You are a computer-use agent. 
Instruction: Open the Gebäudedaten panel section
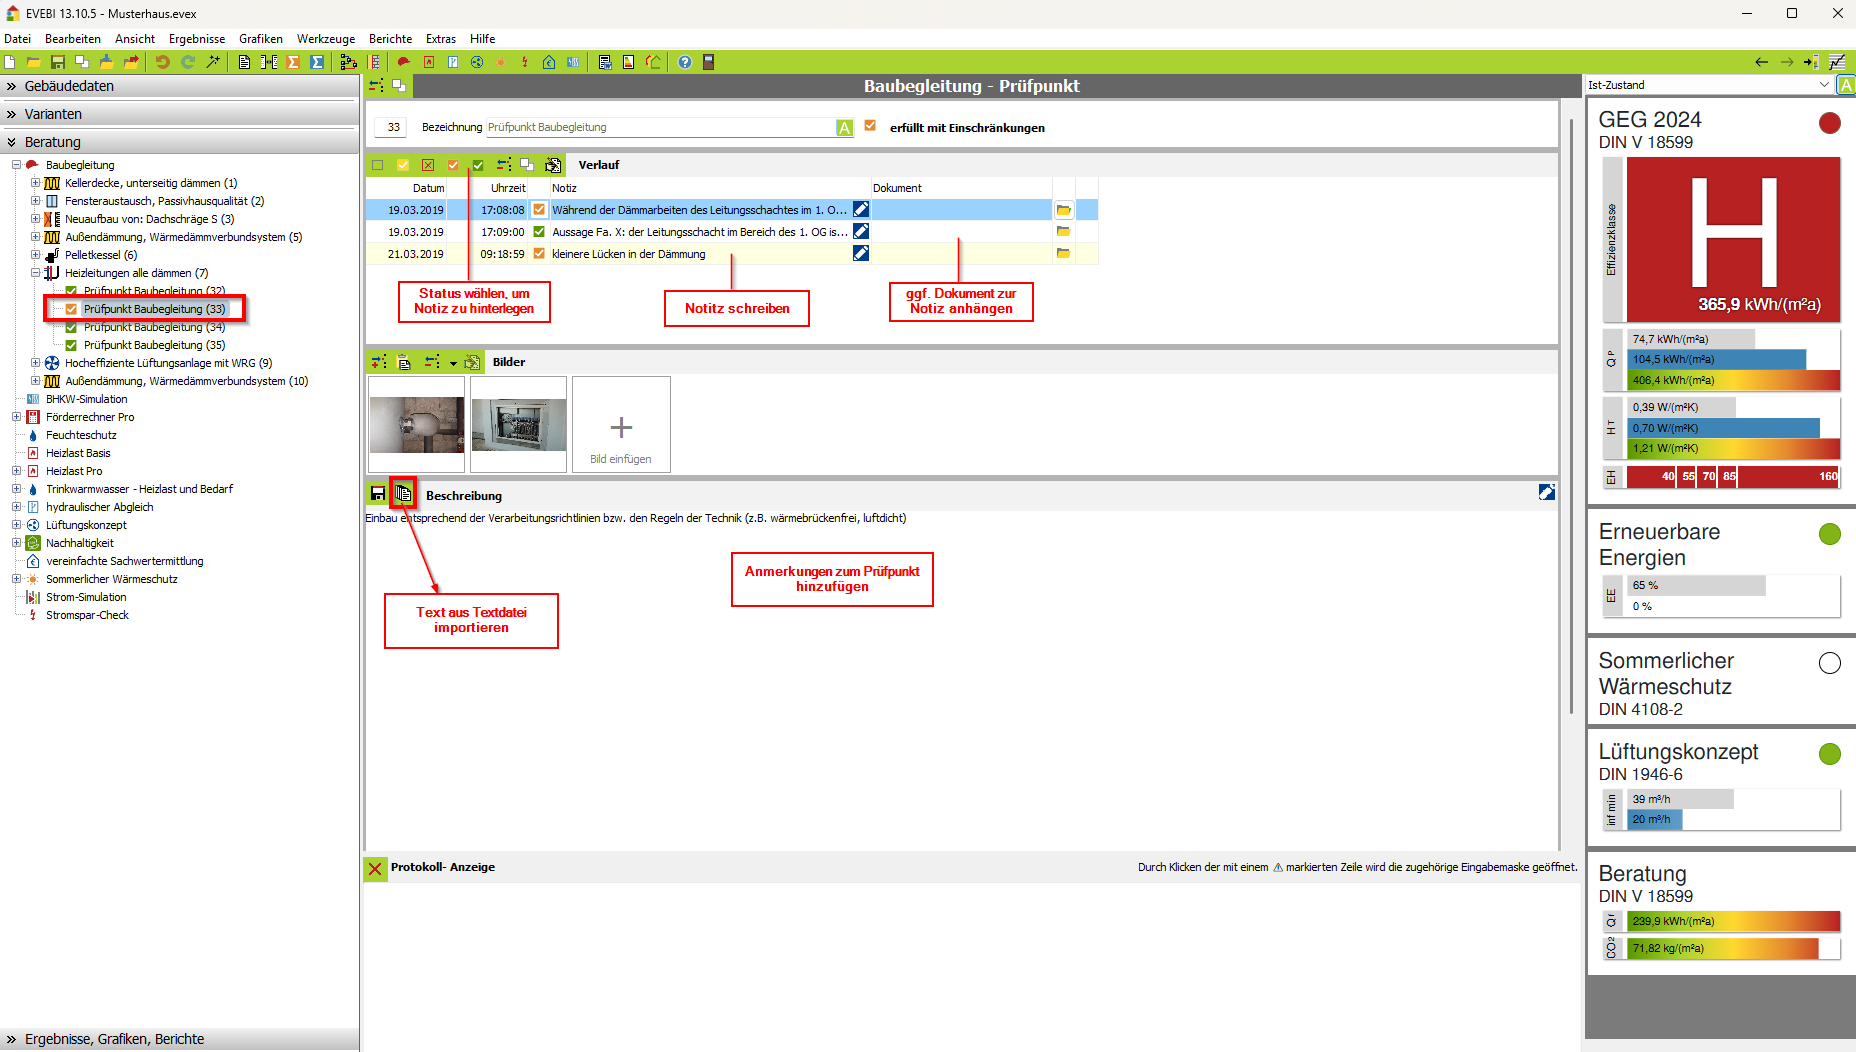pyautogui.click(x=69, y=86)
